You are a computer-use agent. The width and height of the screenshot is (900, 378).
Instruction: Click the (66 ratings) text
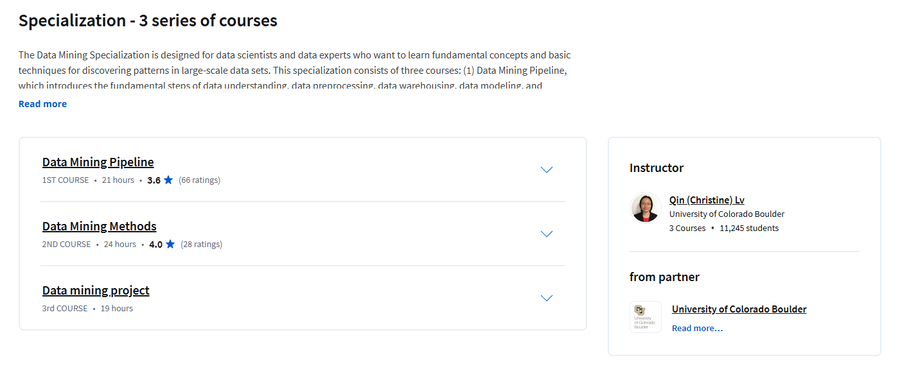(x=199, y=180)
